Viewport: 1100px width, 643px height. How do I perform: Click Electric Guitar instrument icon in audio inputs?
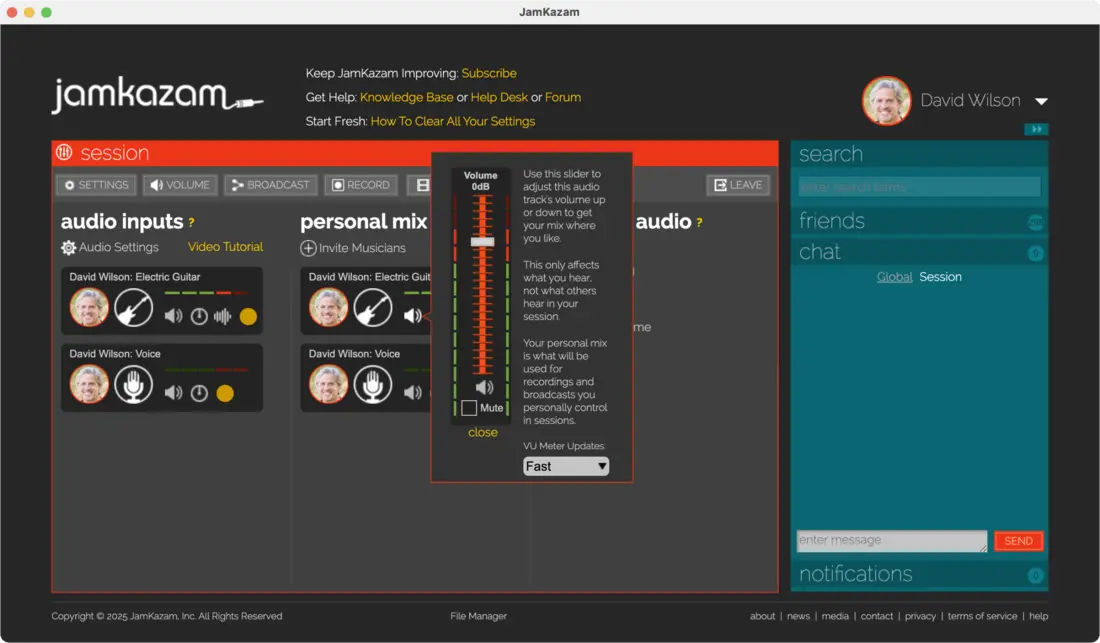[x=133, y=308]
